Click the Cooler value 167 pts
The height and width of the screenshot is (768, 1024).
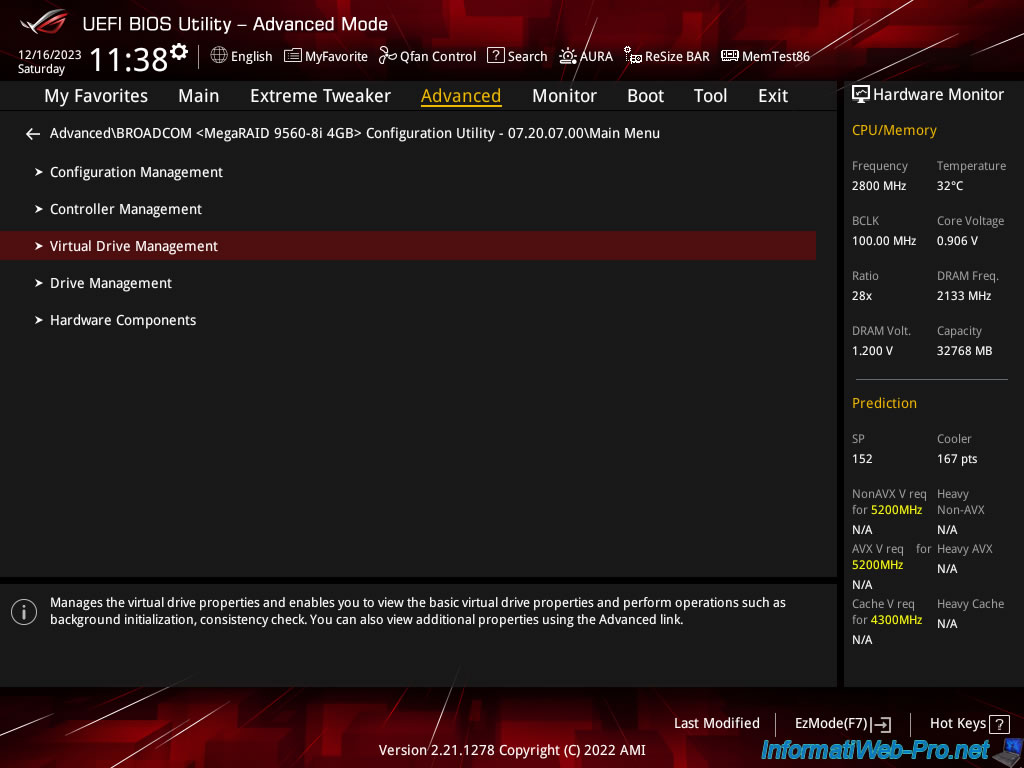pos(957,458)
